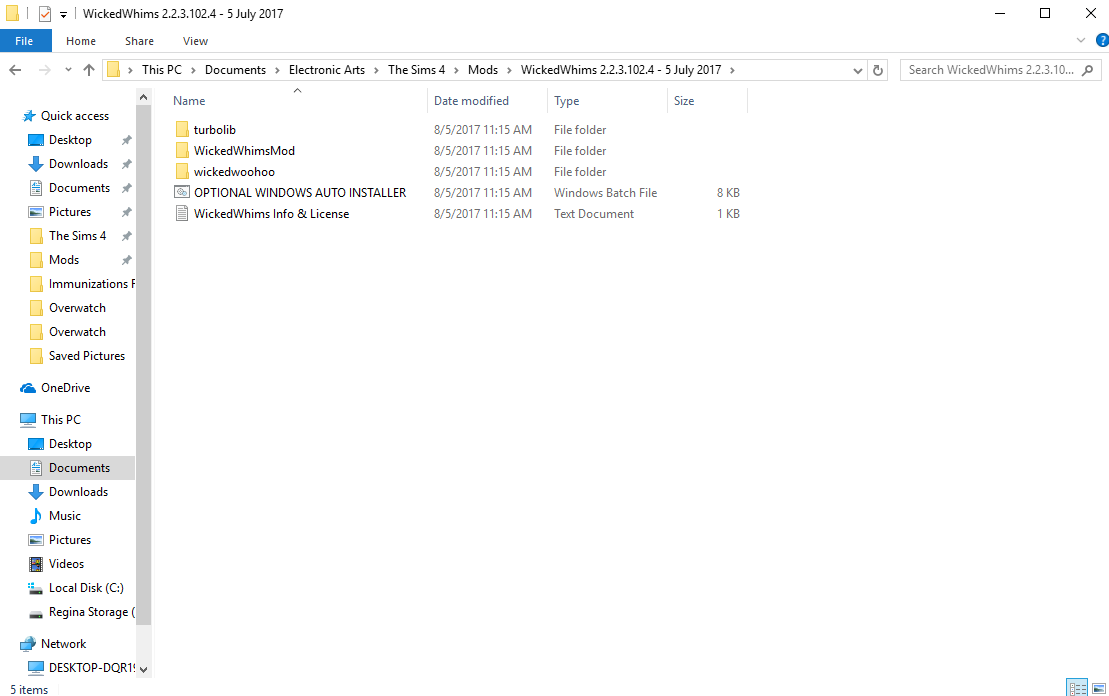
Task: Click the navigation pane scroll up arrow
Action: [144, 98]
